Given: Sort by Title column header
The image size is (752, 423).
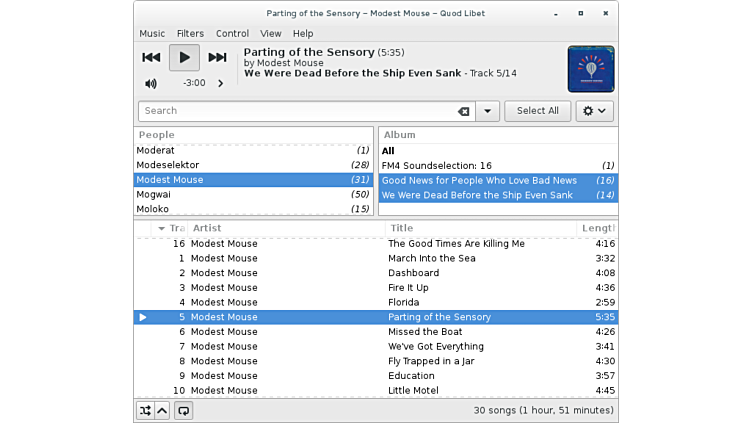Looking at the screenshot, I should coord(481,228).
